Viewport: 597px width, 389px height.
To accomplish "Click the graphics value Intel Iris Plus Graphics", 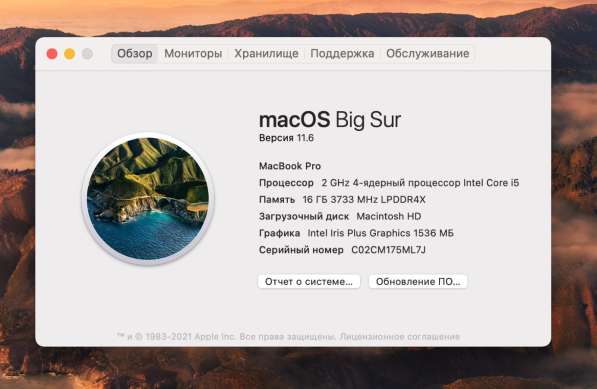I will coord(381,233).
